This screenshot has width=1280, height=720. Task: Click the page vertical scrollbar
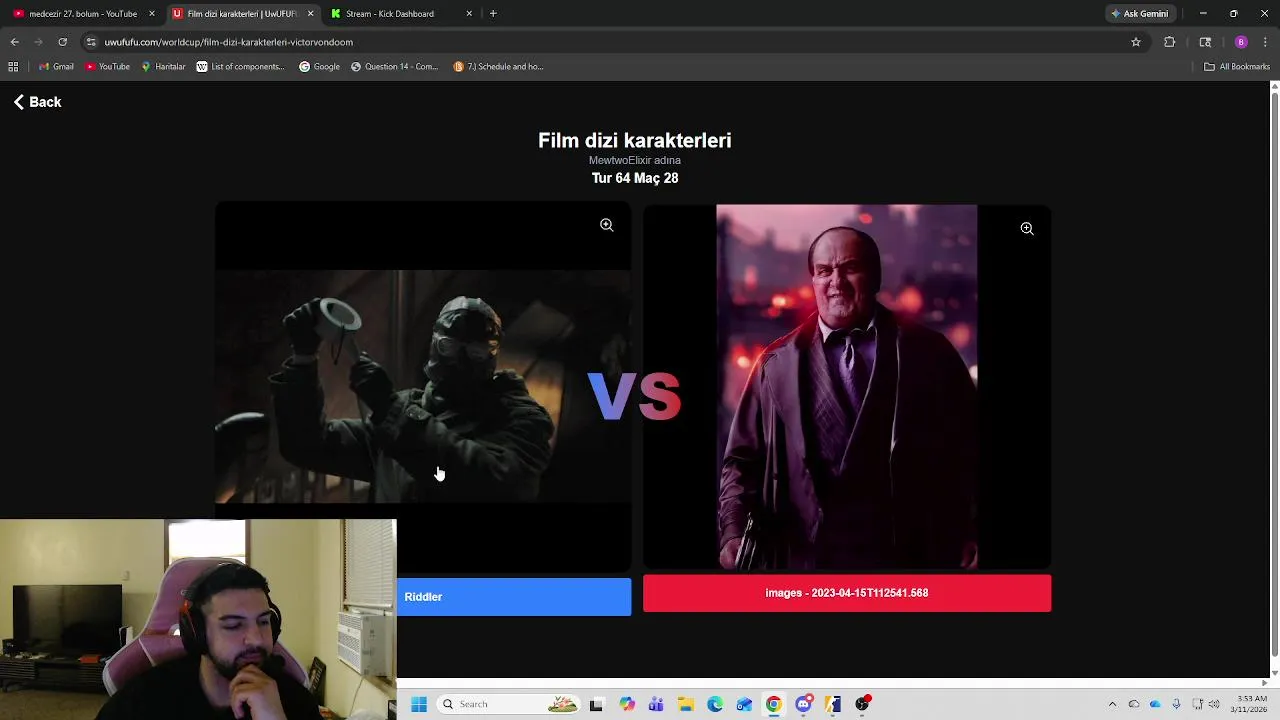coord(1274,375)
